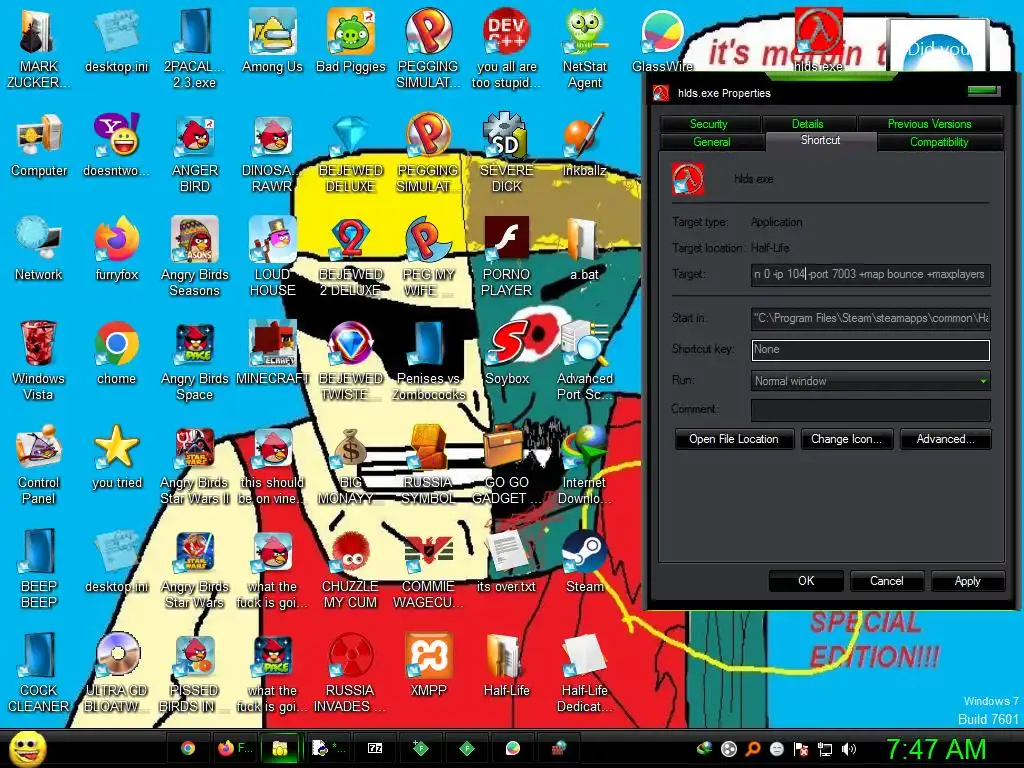Click inside the Comment field
The width and height of the screenshot is (1024, 768).
coord(871,409)
